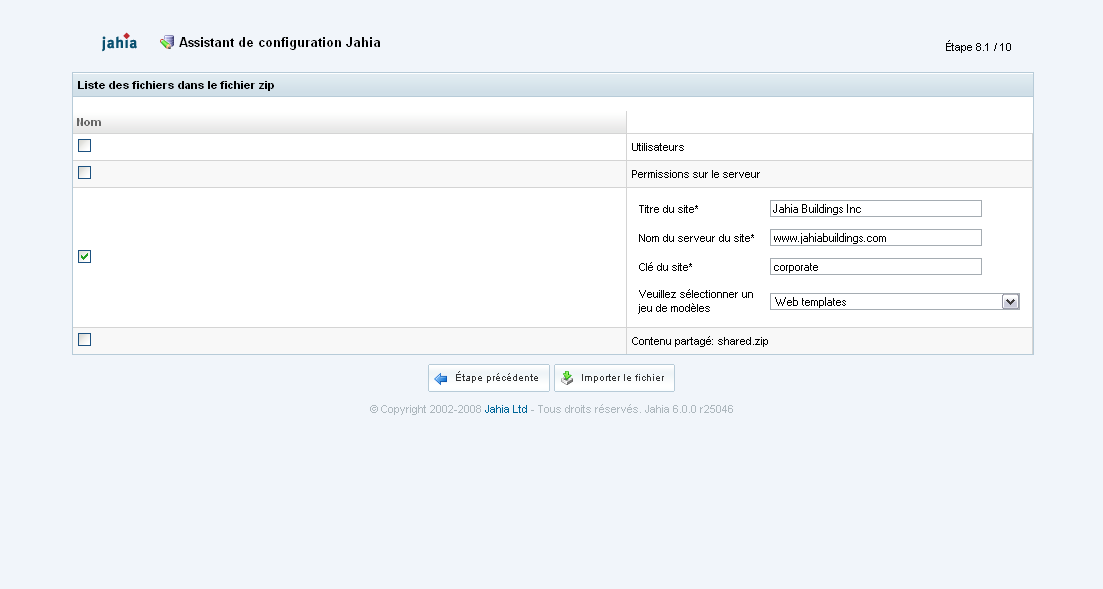This screenshot has height=589, width=1103.
Task: Uncheck the Jahia Buildings site checkbox
Action: (84, 256)
